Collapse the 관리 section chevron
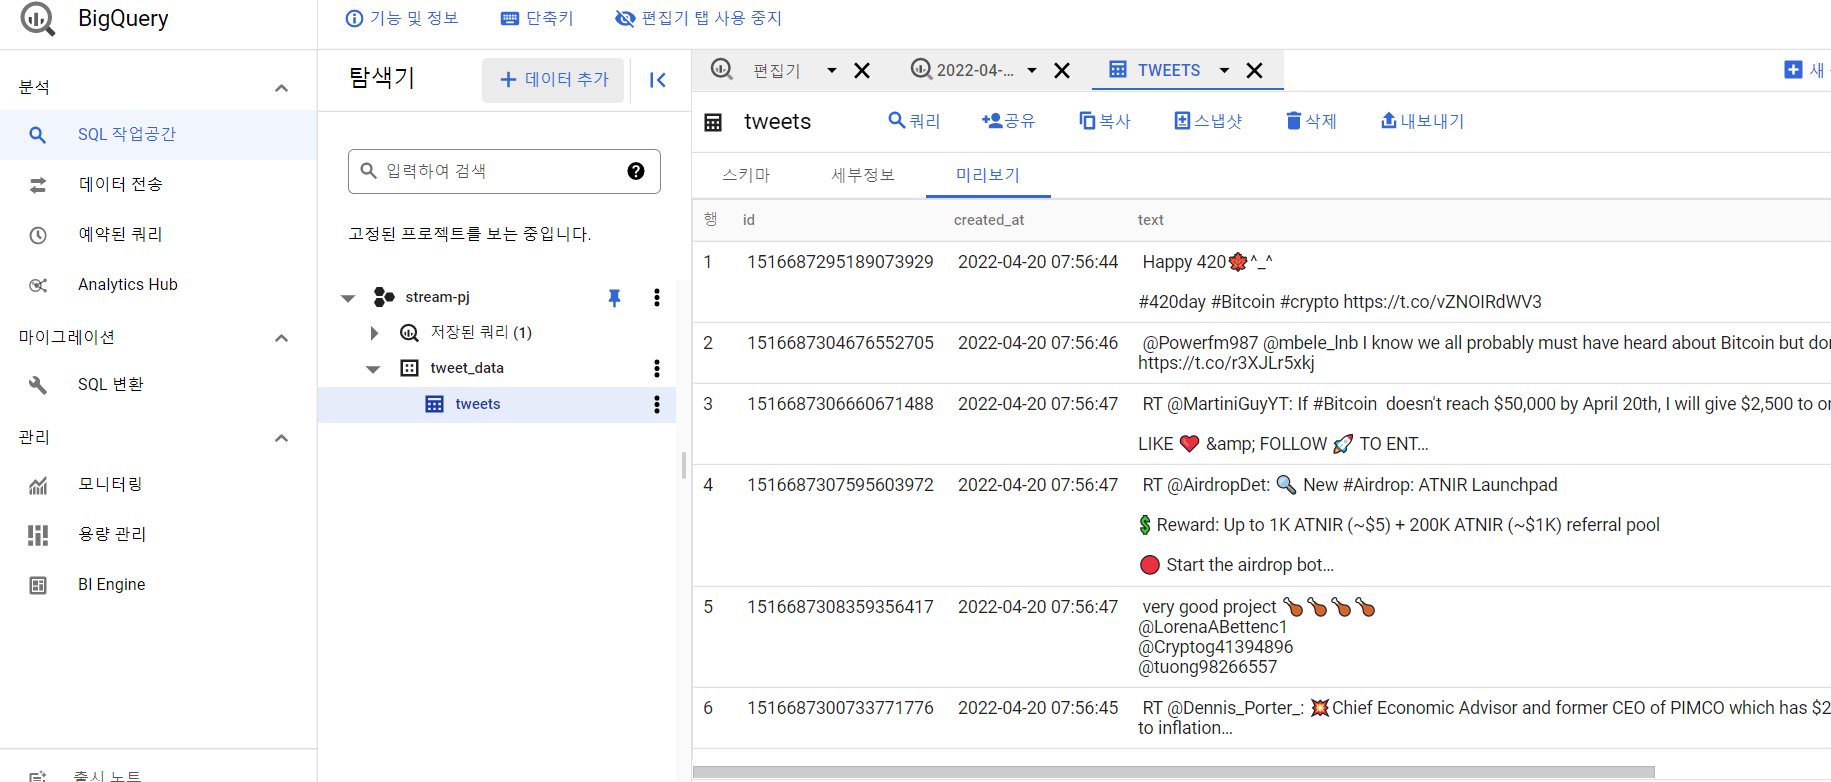This screenshot has height=782, width=1831. point(282,438)
